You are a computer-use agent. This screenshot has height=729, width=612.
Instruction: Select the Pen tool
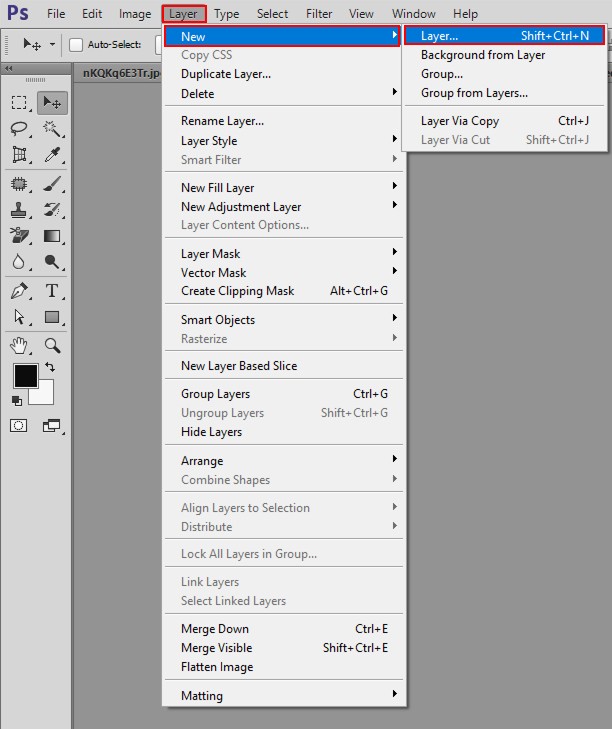(x=19, y=291)
